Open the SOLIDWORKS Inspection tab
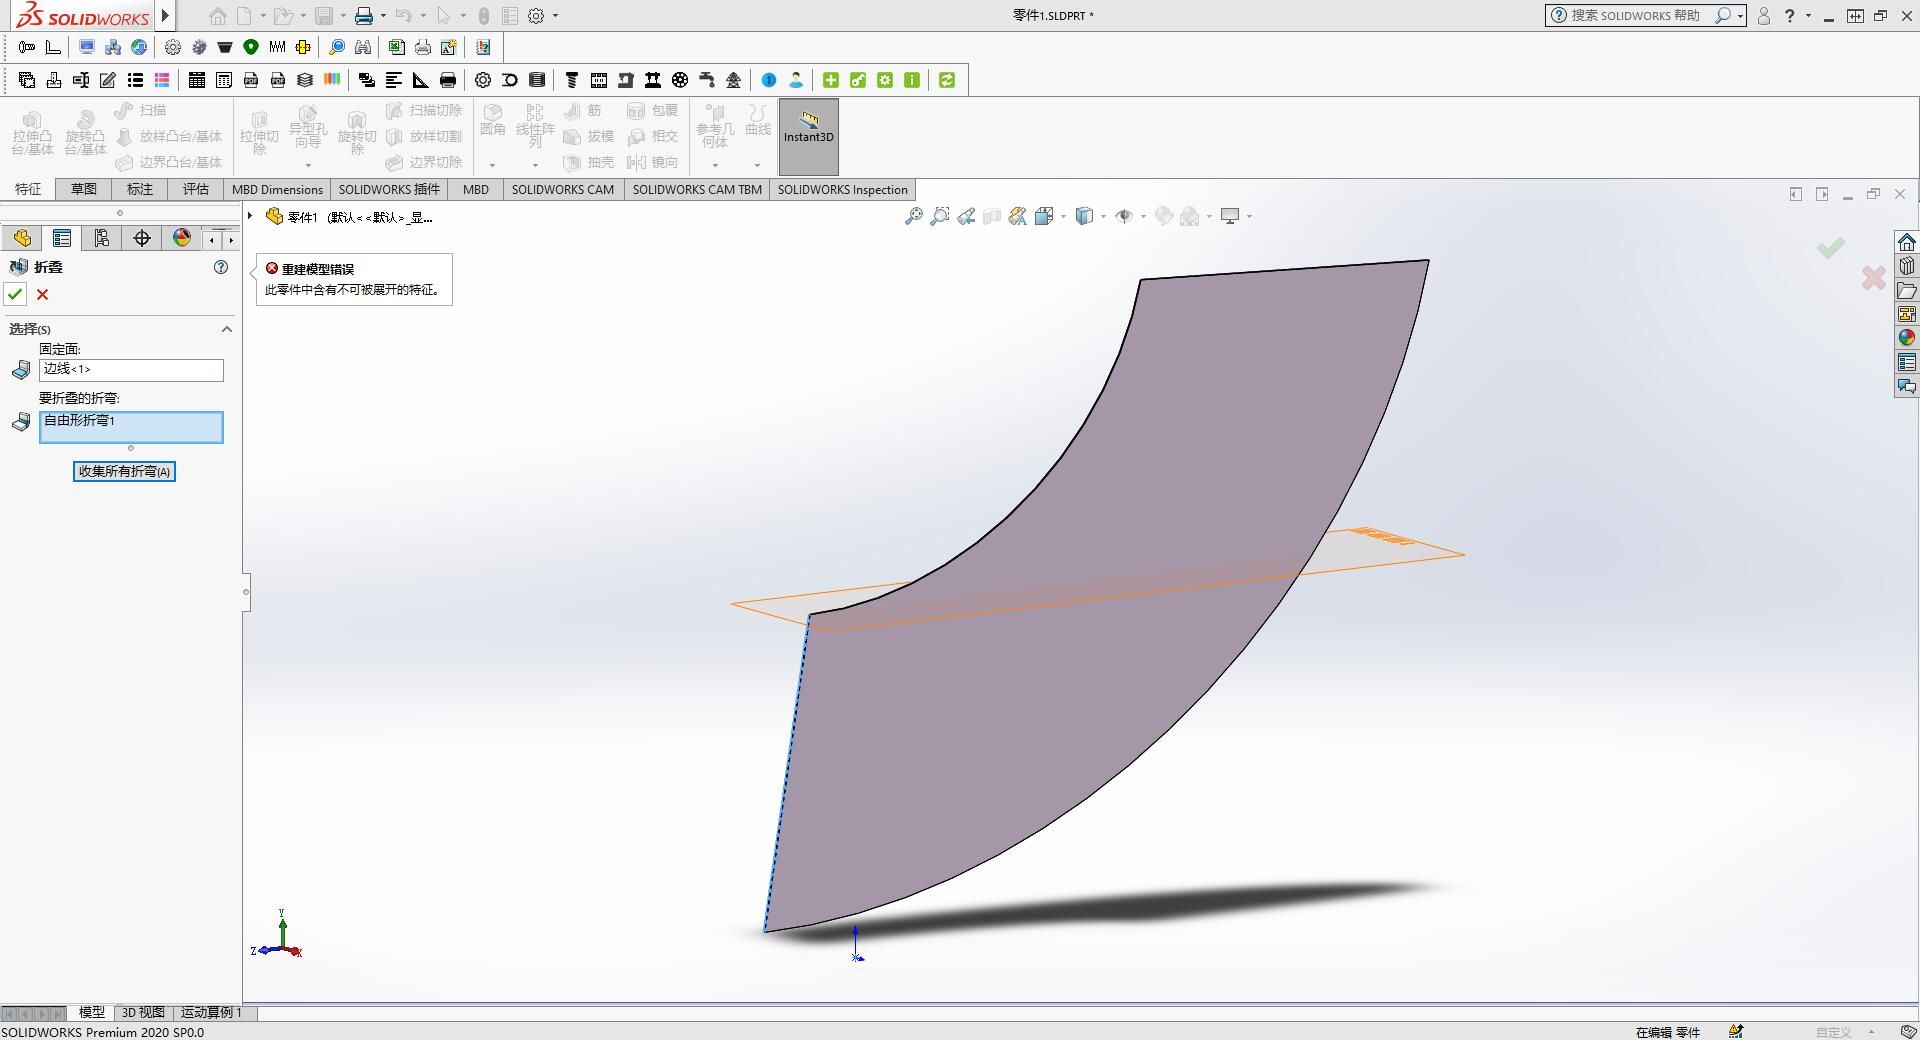 point(843,189)
